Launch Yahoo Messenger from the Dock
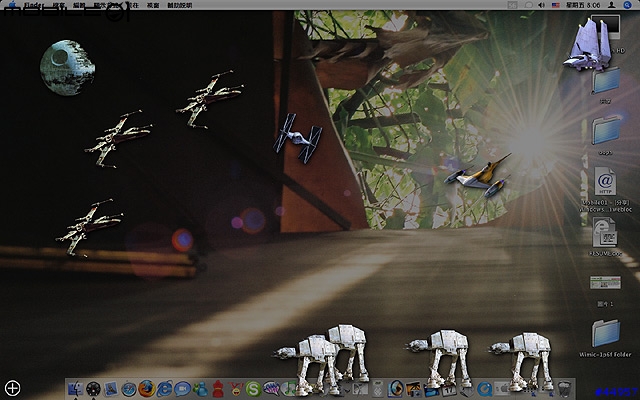This screenshot has width=640, height=400. (236, 389)
